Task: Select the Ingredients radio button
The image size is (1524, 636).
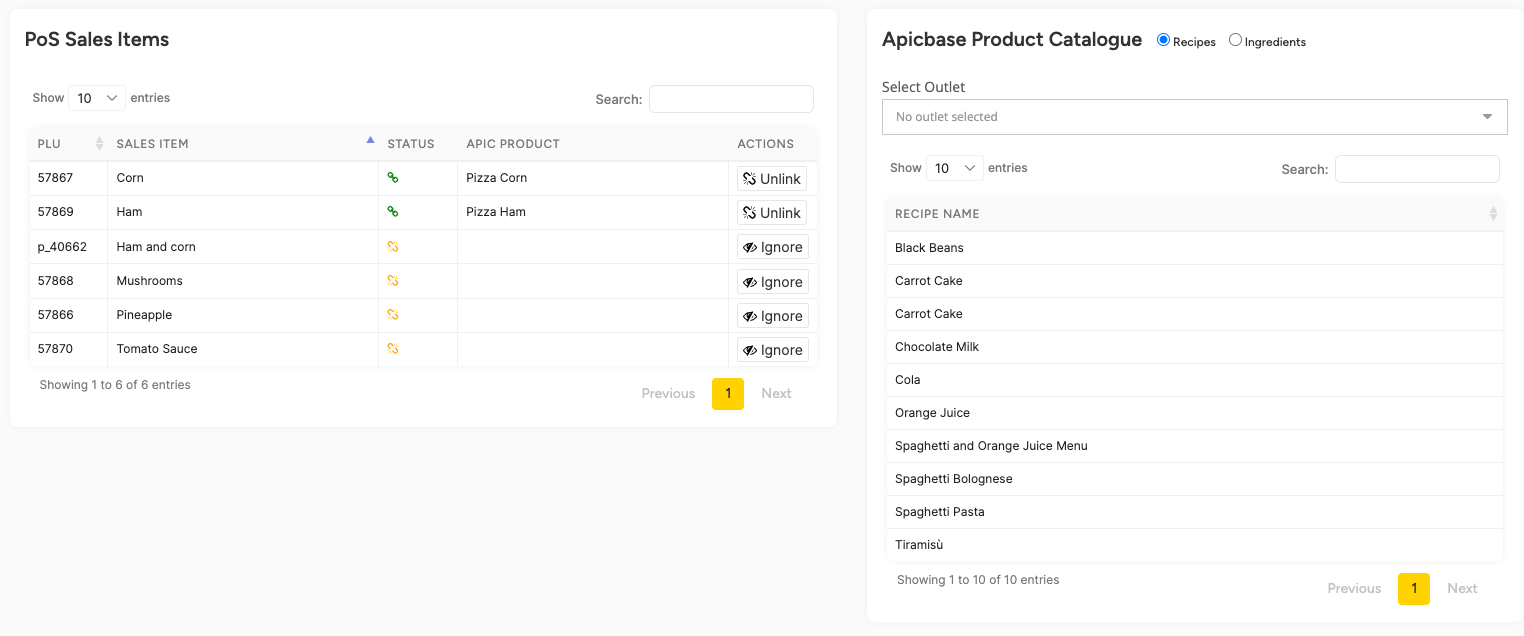Action: click(x=1235, y=40)
